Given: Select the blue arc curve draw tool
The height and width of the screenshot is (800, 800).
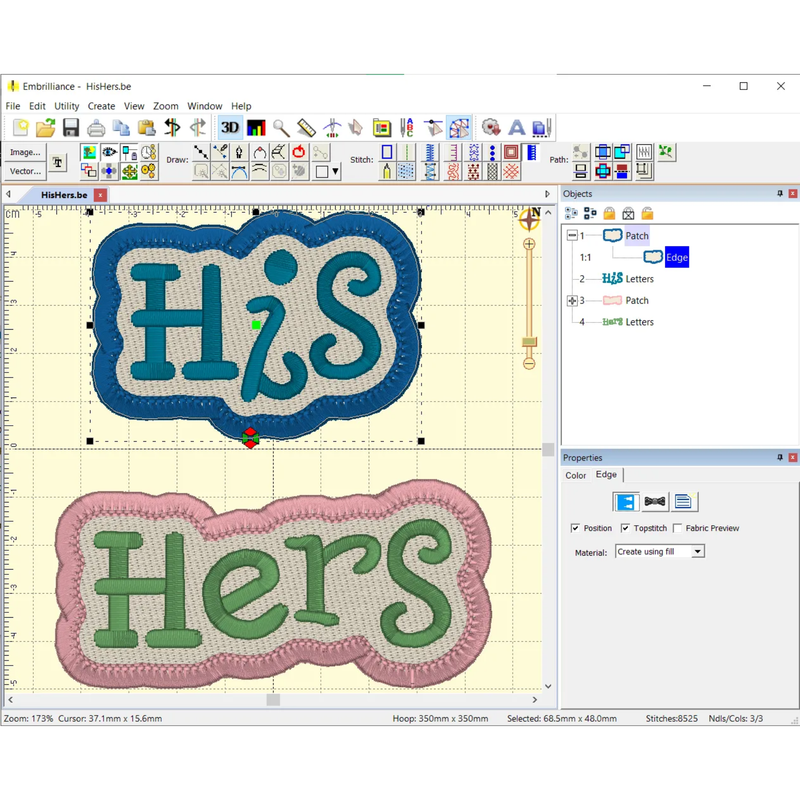Looking at the screenshot, I should pyautogui.click(x=239, y=171).
